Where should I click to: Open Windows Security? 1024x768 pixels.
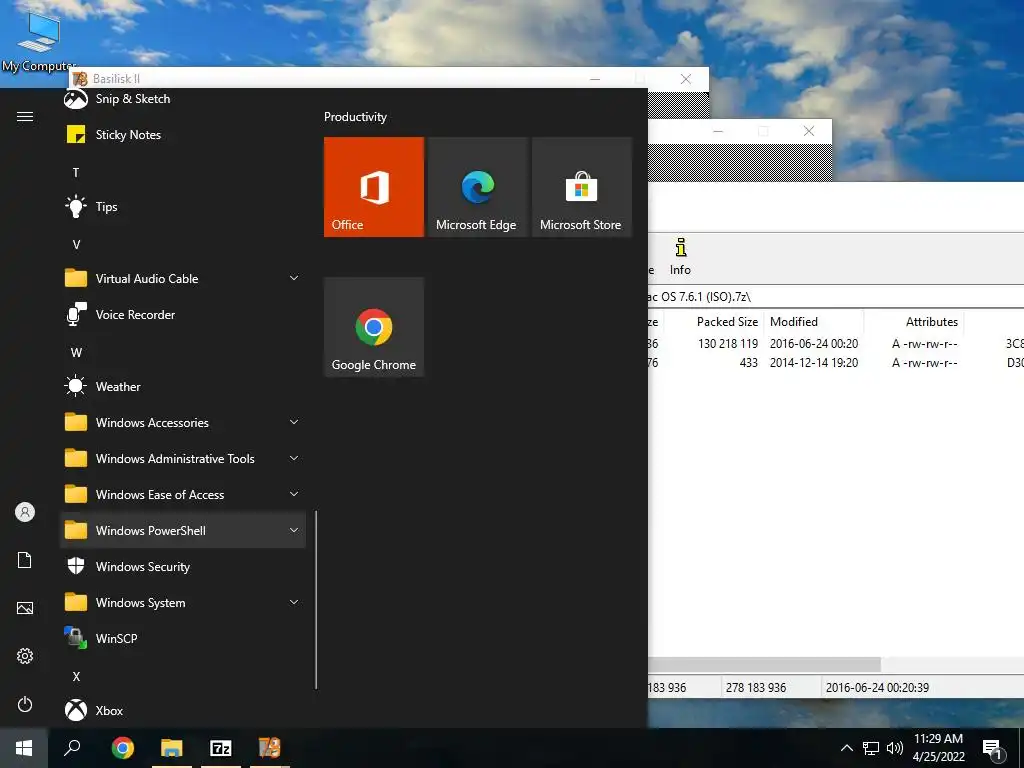click(183, 566)
